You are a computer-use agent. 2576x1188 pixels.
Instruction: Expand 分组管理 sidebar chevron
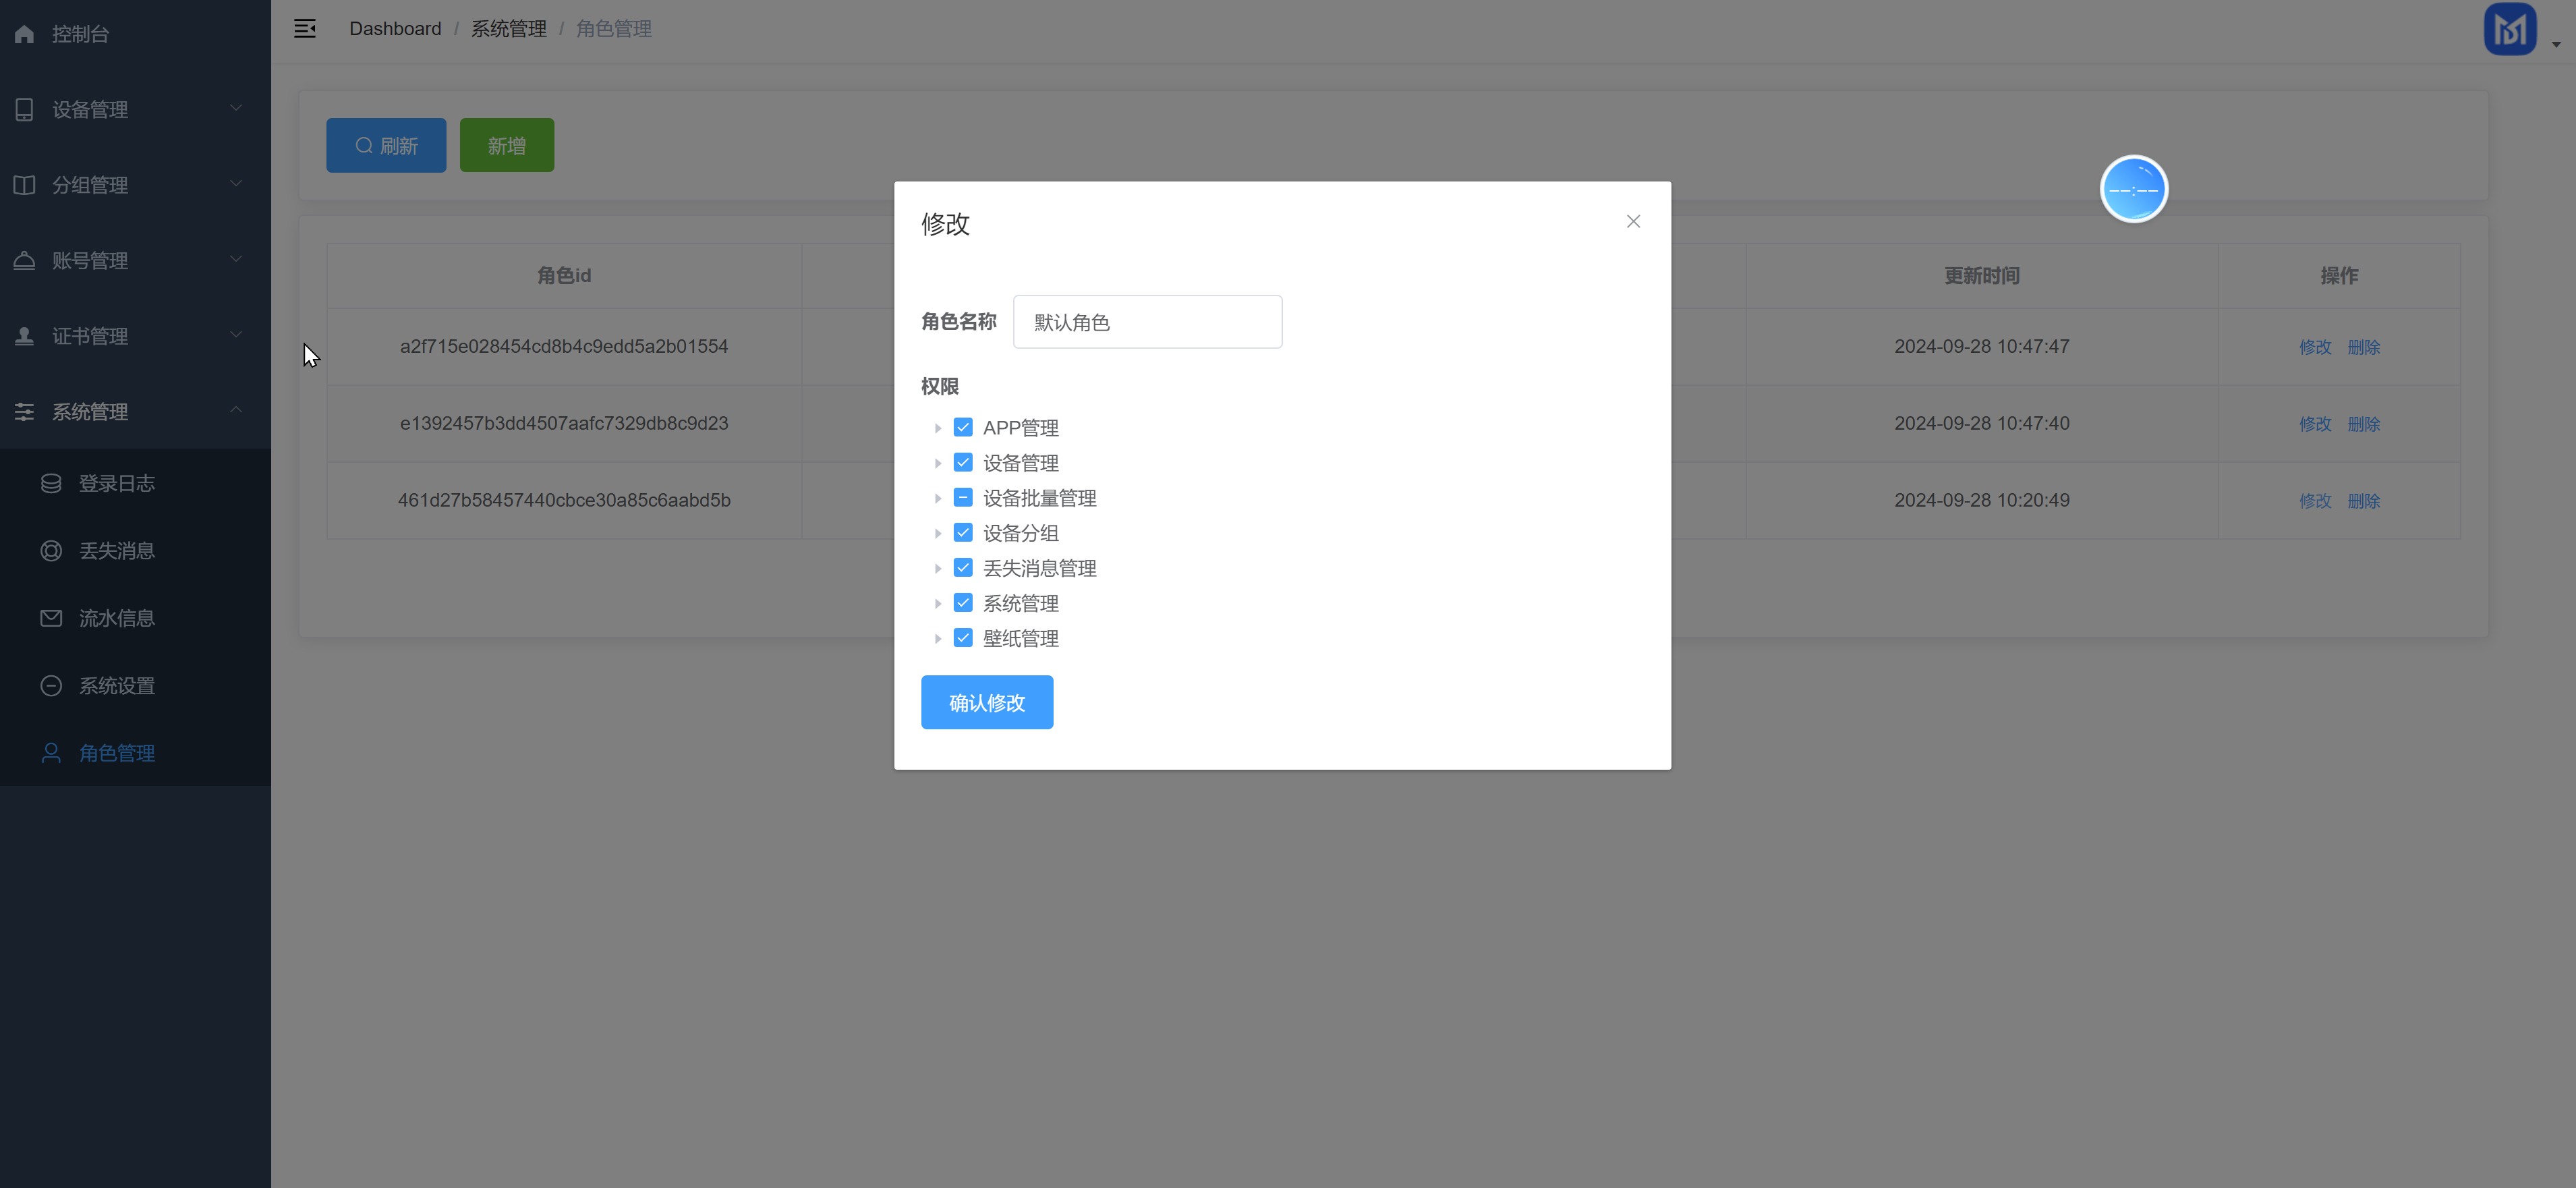click(x=236, y=183)
